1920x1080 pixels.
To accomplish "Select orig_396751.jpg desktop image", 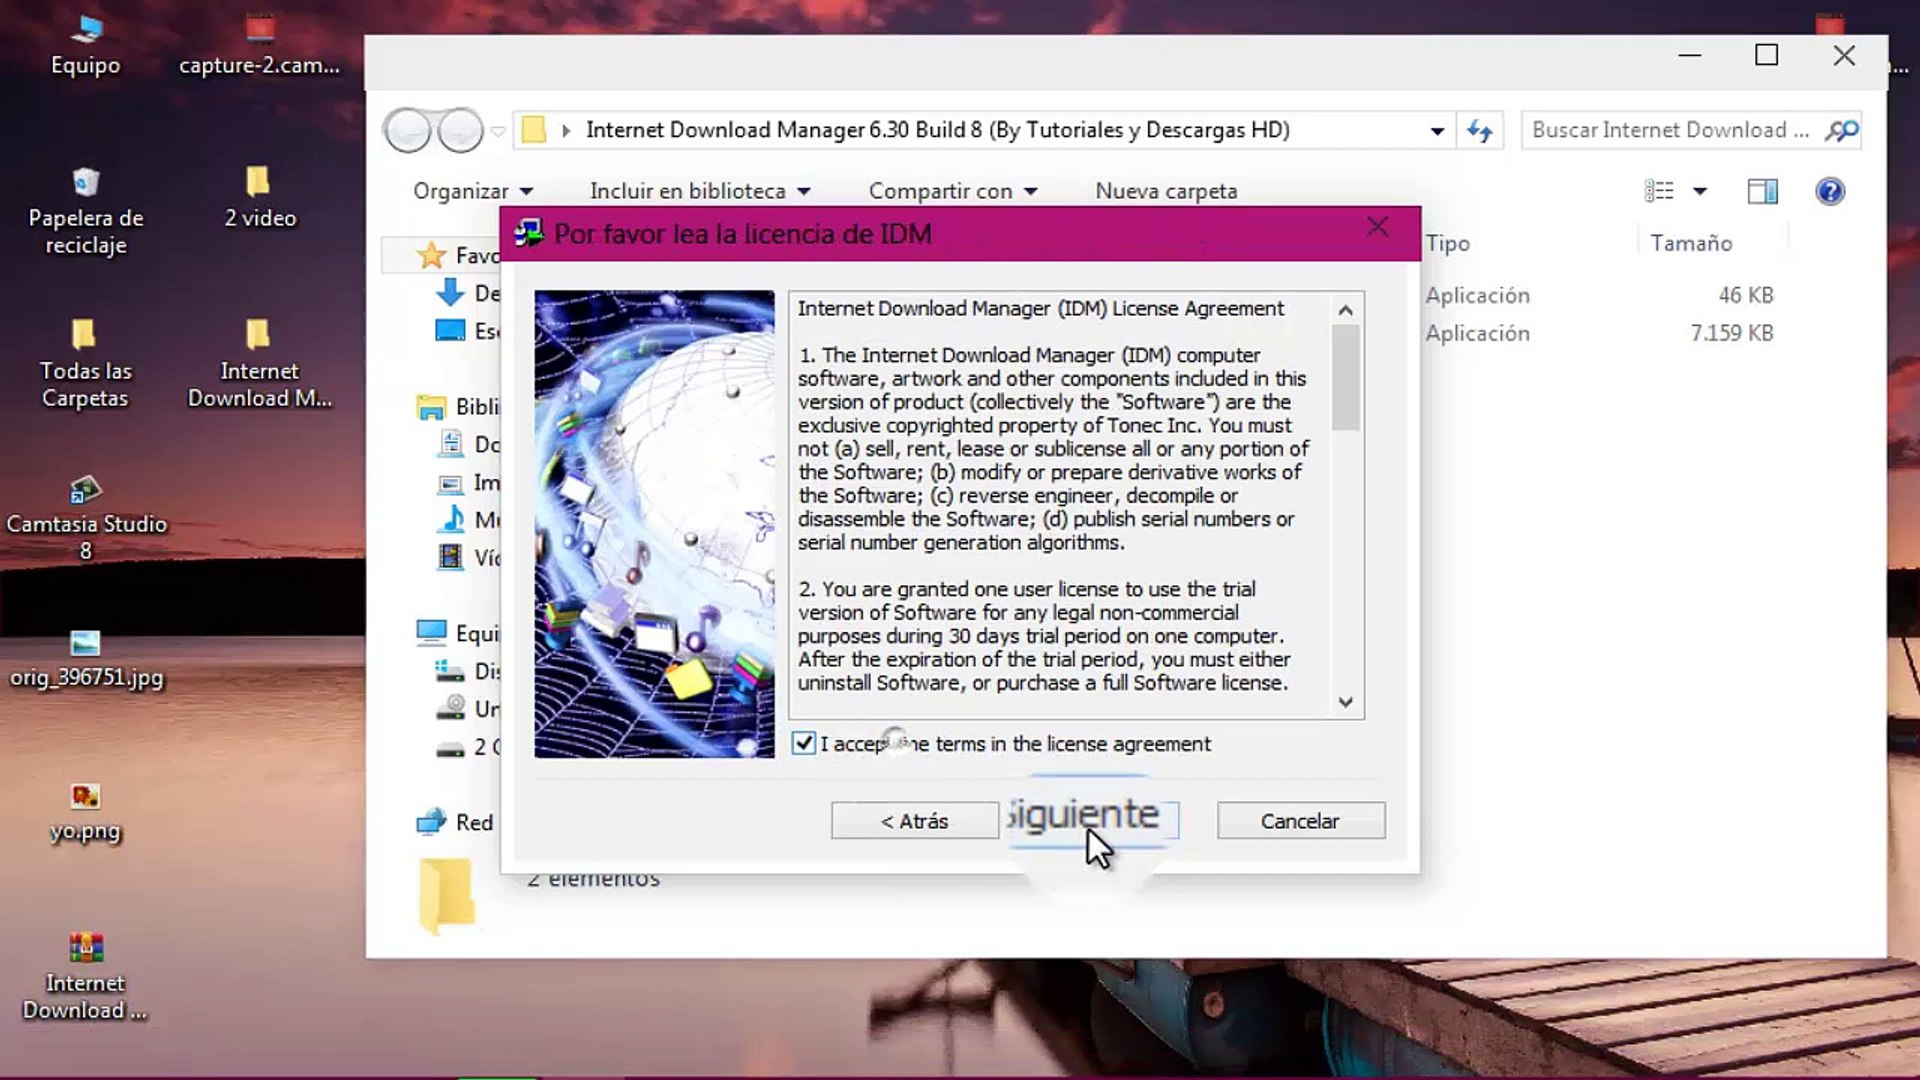I will click(x=86, y=659).
